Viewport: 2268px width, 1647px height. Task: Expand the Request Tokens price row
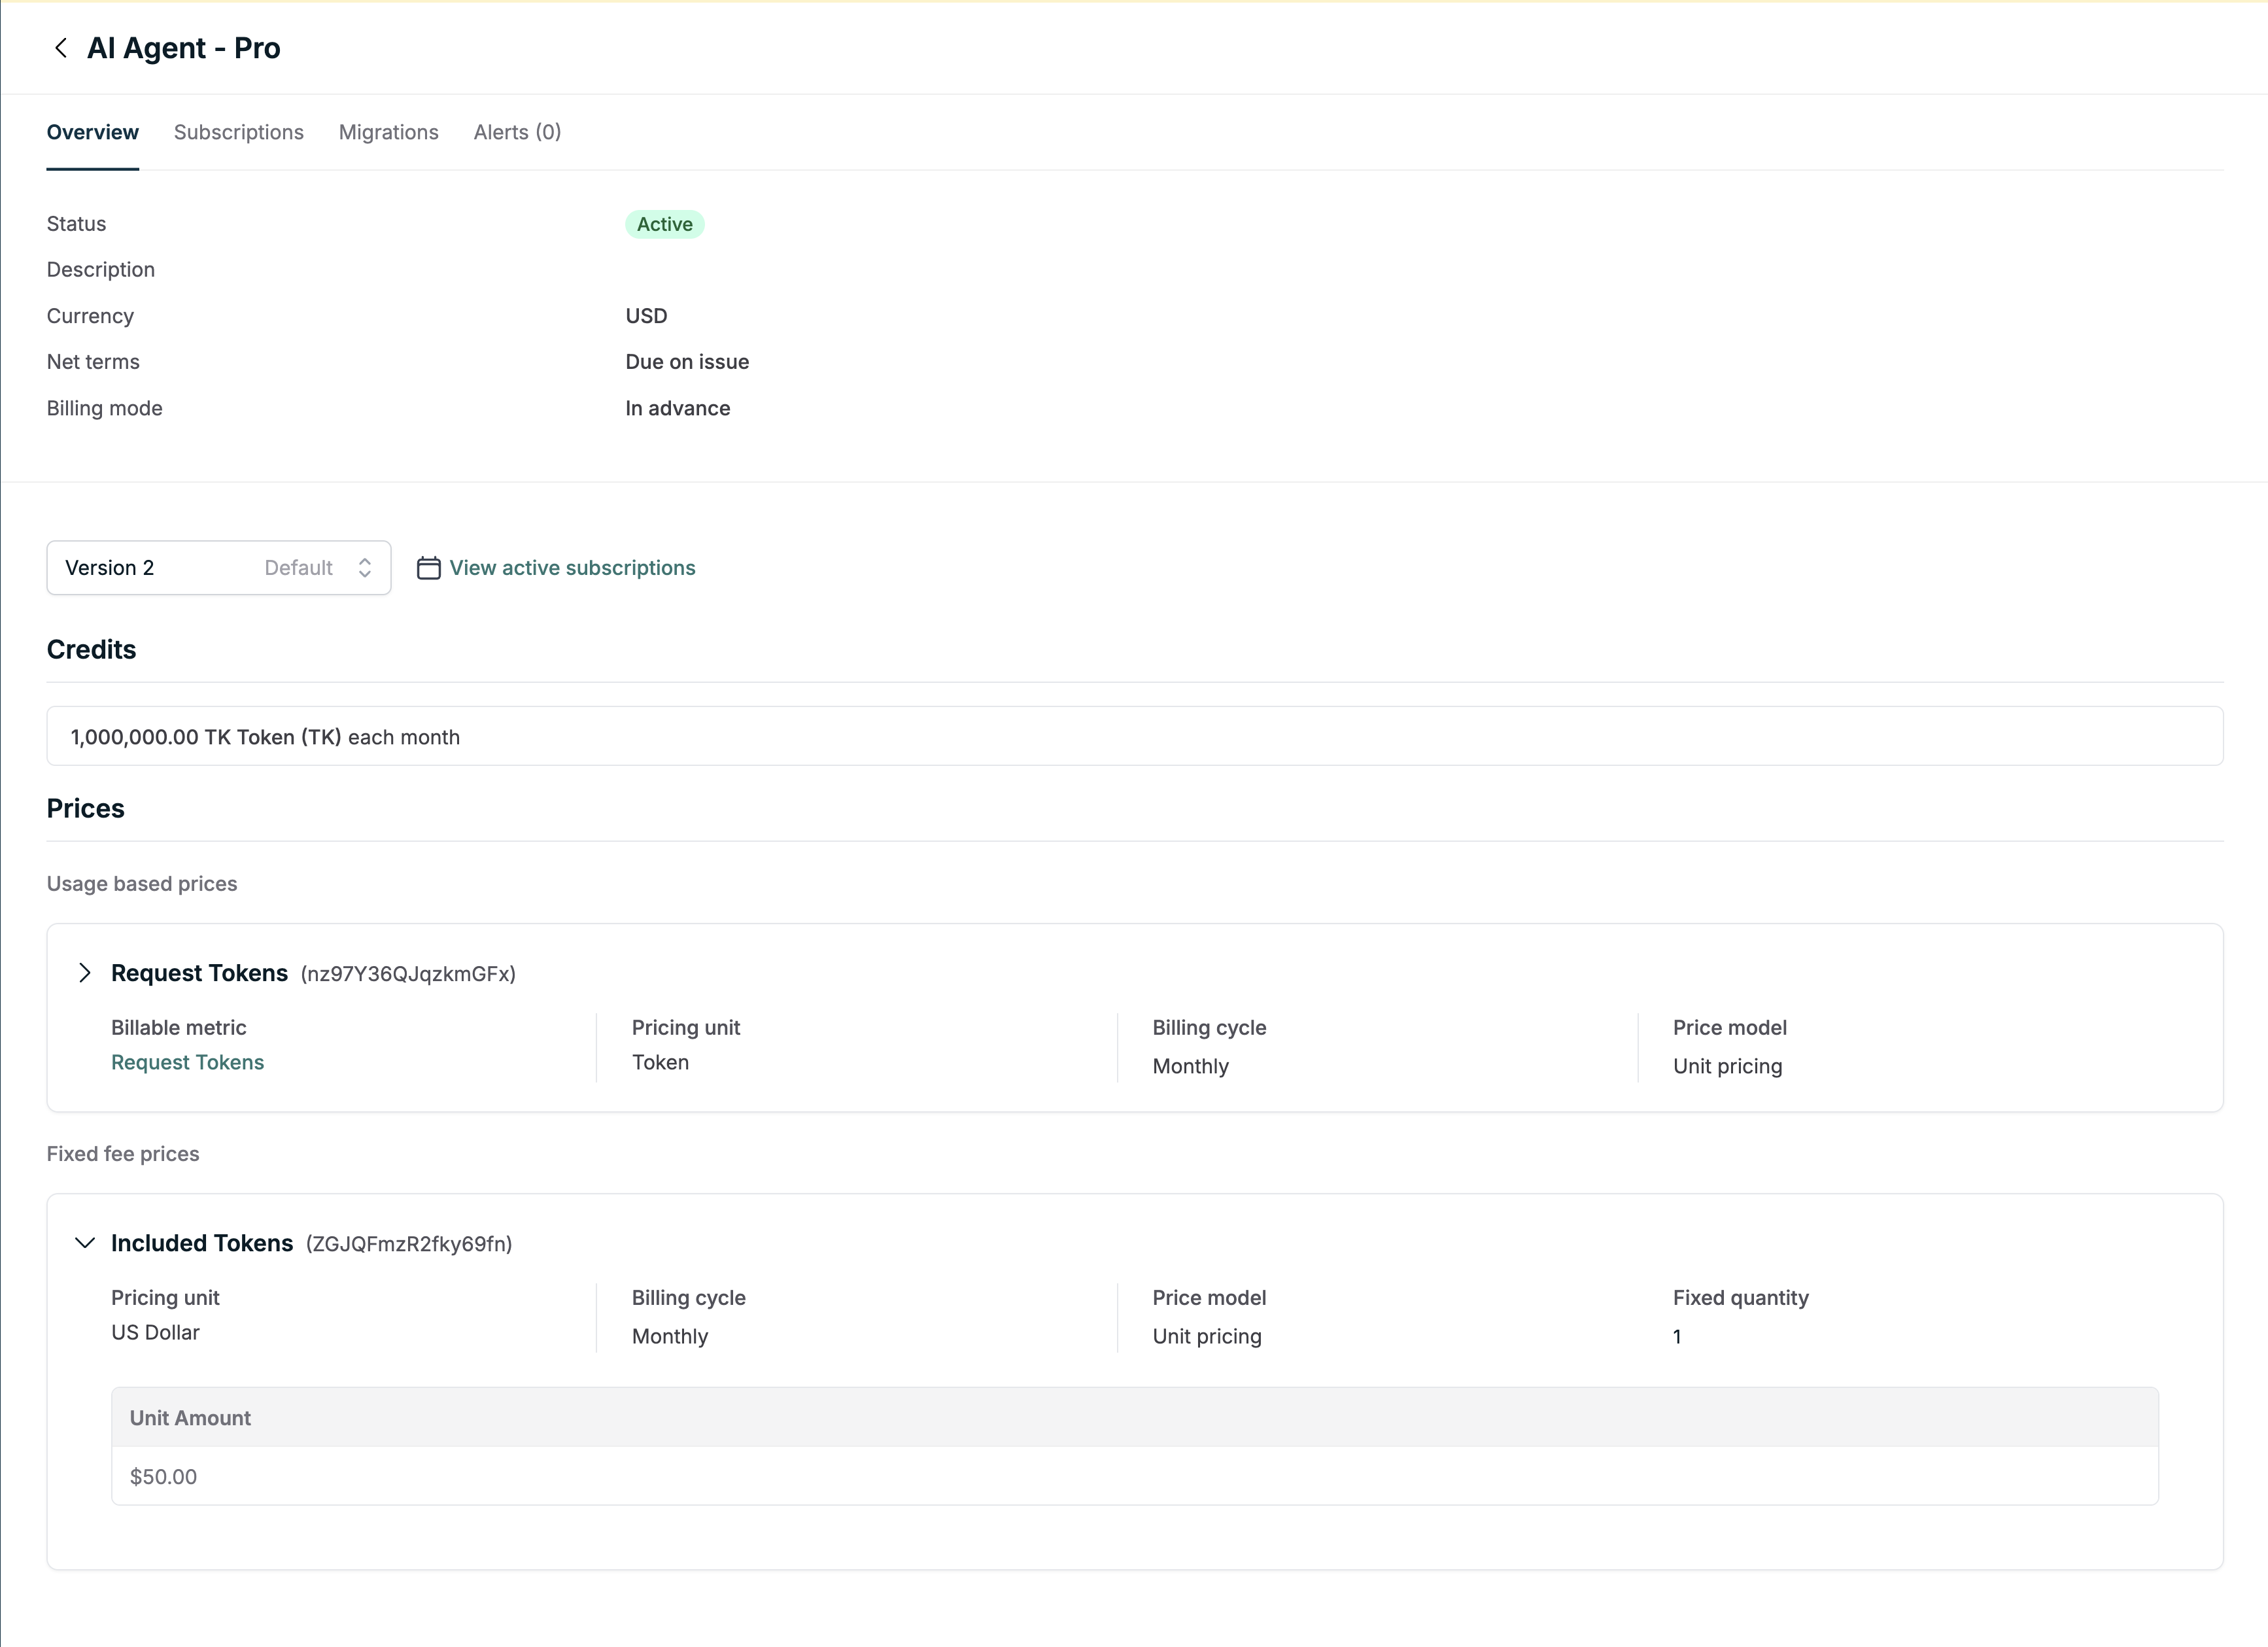(85, 973)
